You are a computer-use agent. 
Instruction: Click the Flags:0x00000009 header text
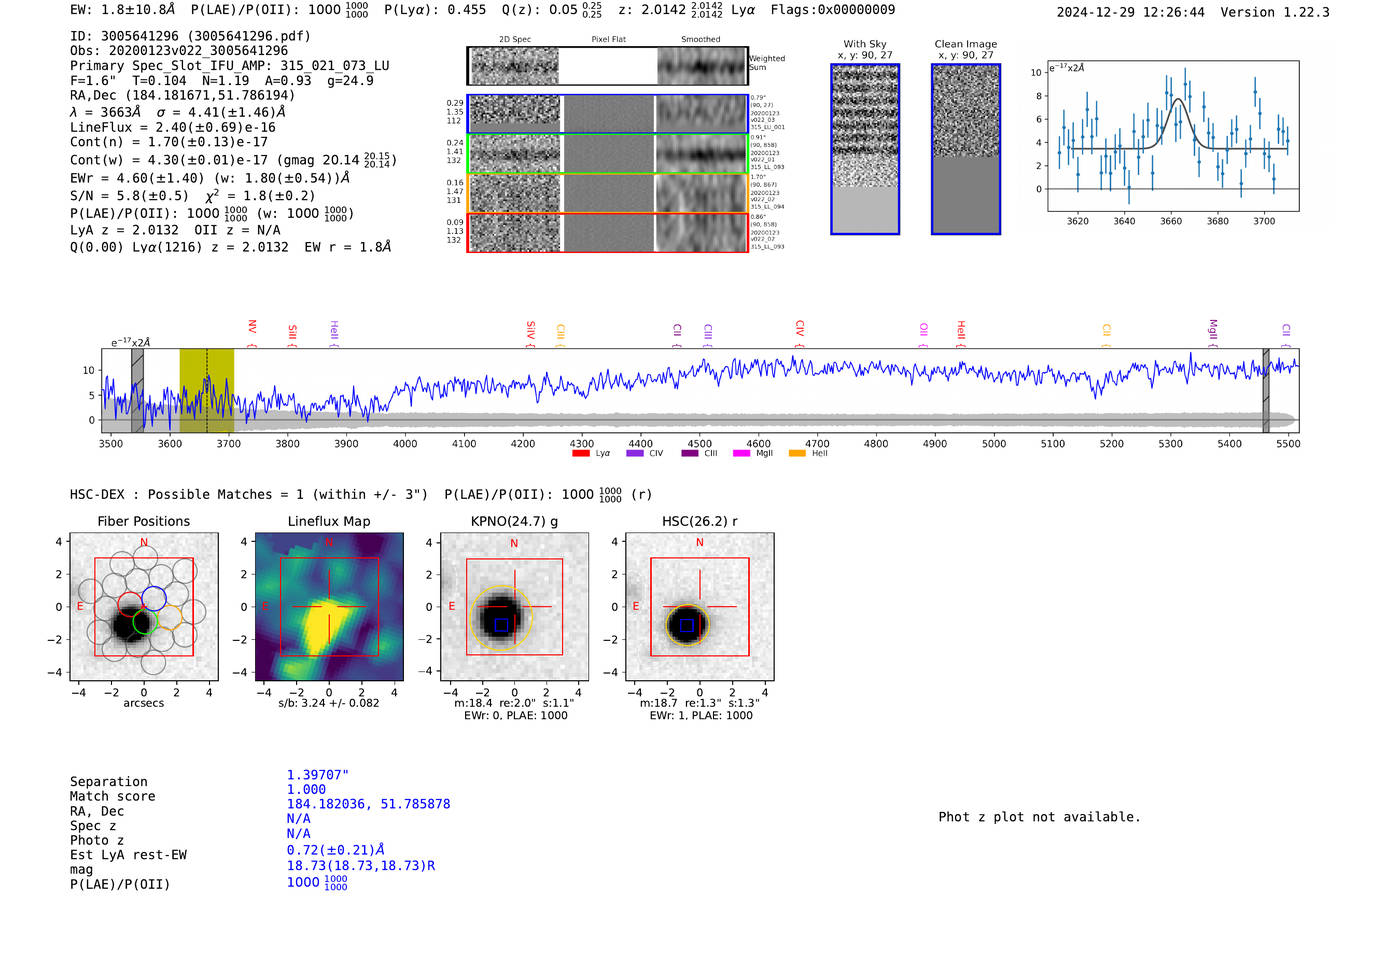pos(833,10)
